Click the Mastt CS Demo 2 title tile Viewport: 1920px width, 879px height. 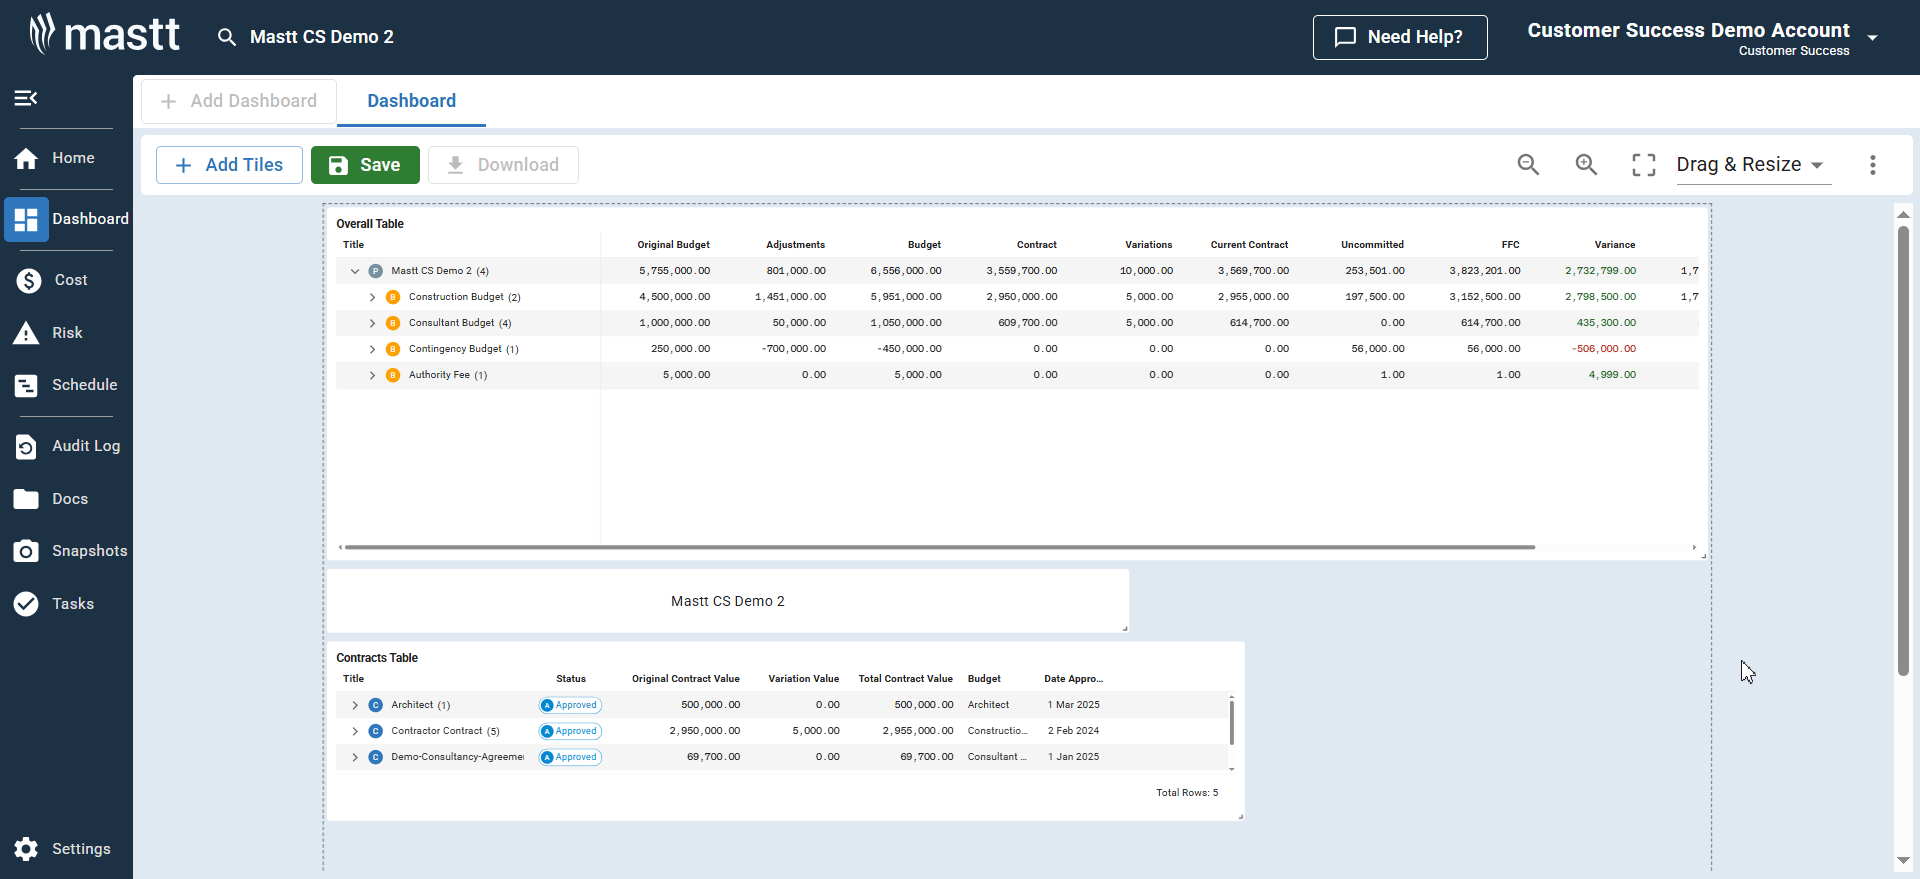tap(727, 601)
